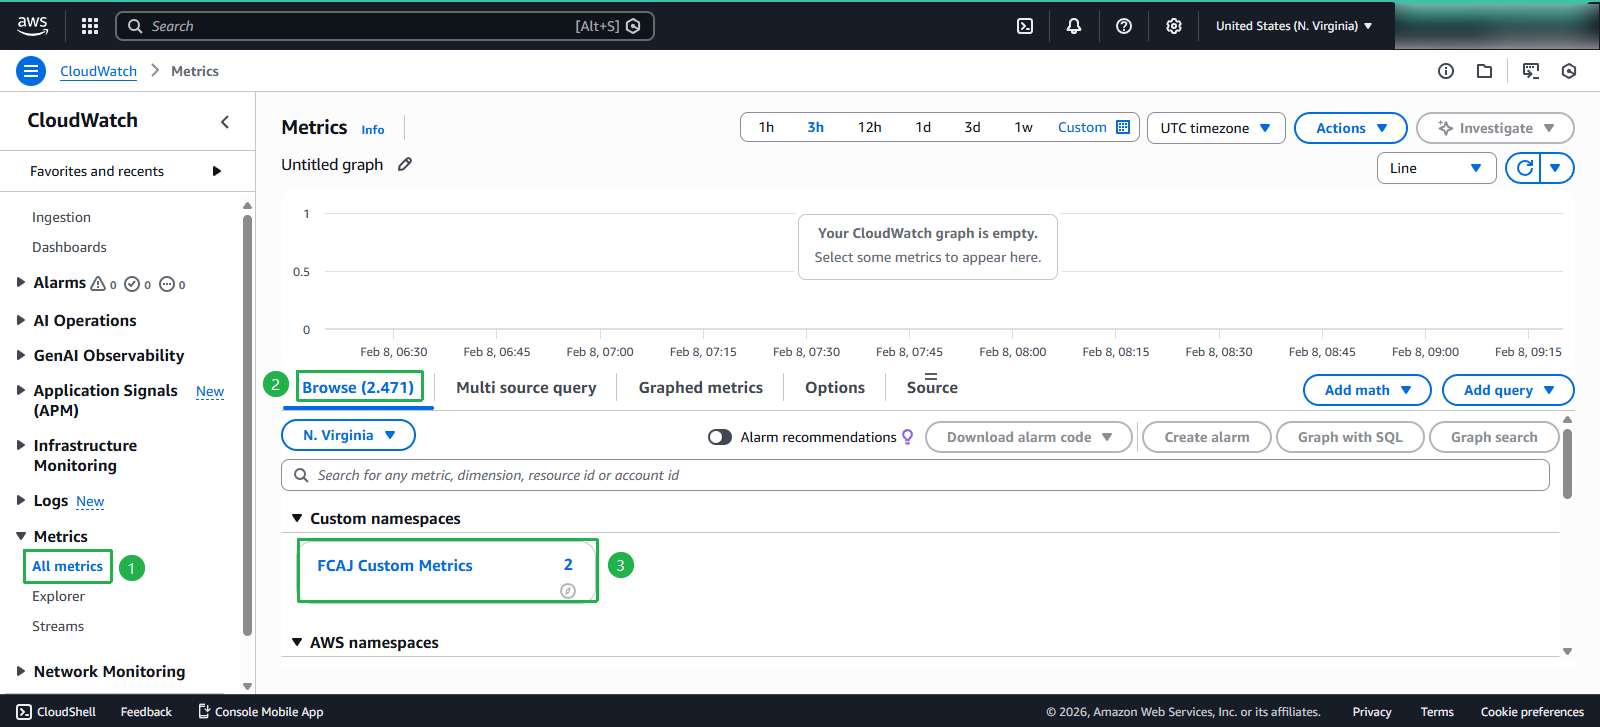
Task: Expand Network Monitoring section
Action: (21, 671)
